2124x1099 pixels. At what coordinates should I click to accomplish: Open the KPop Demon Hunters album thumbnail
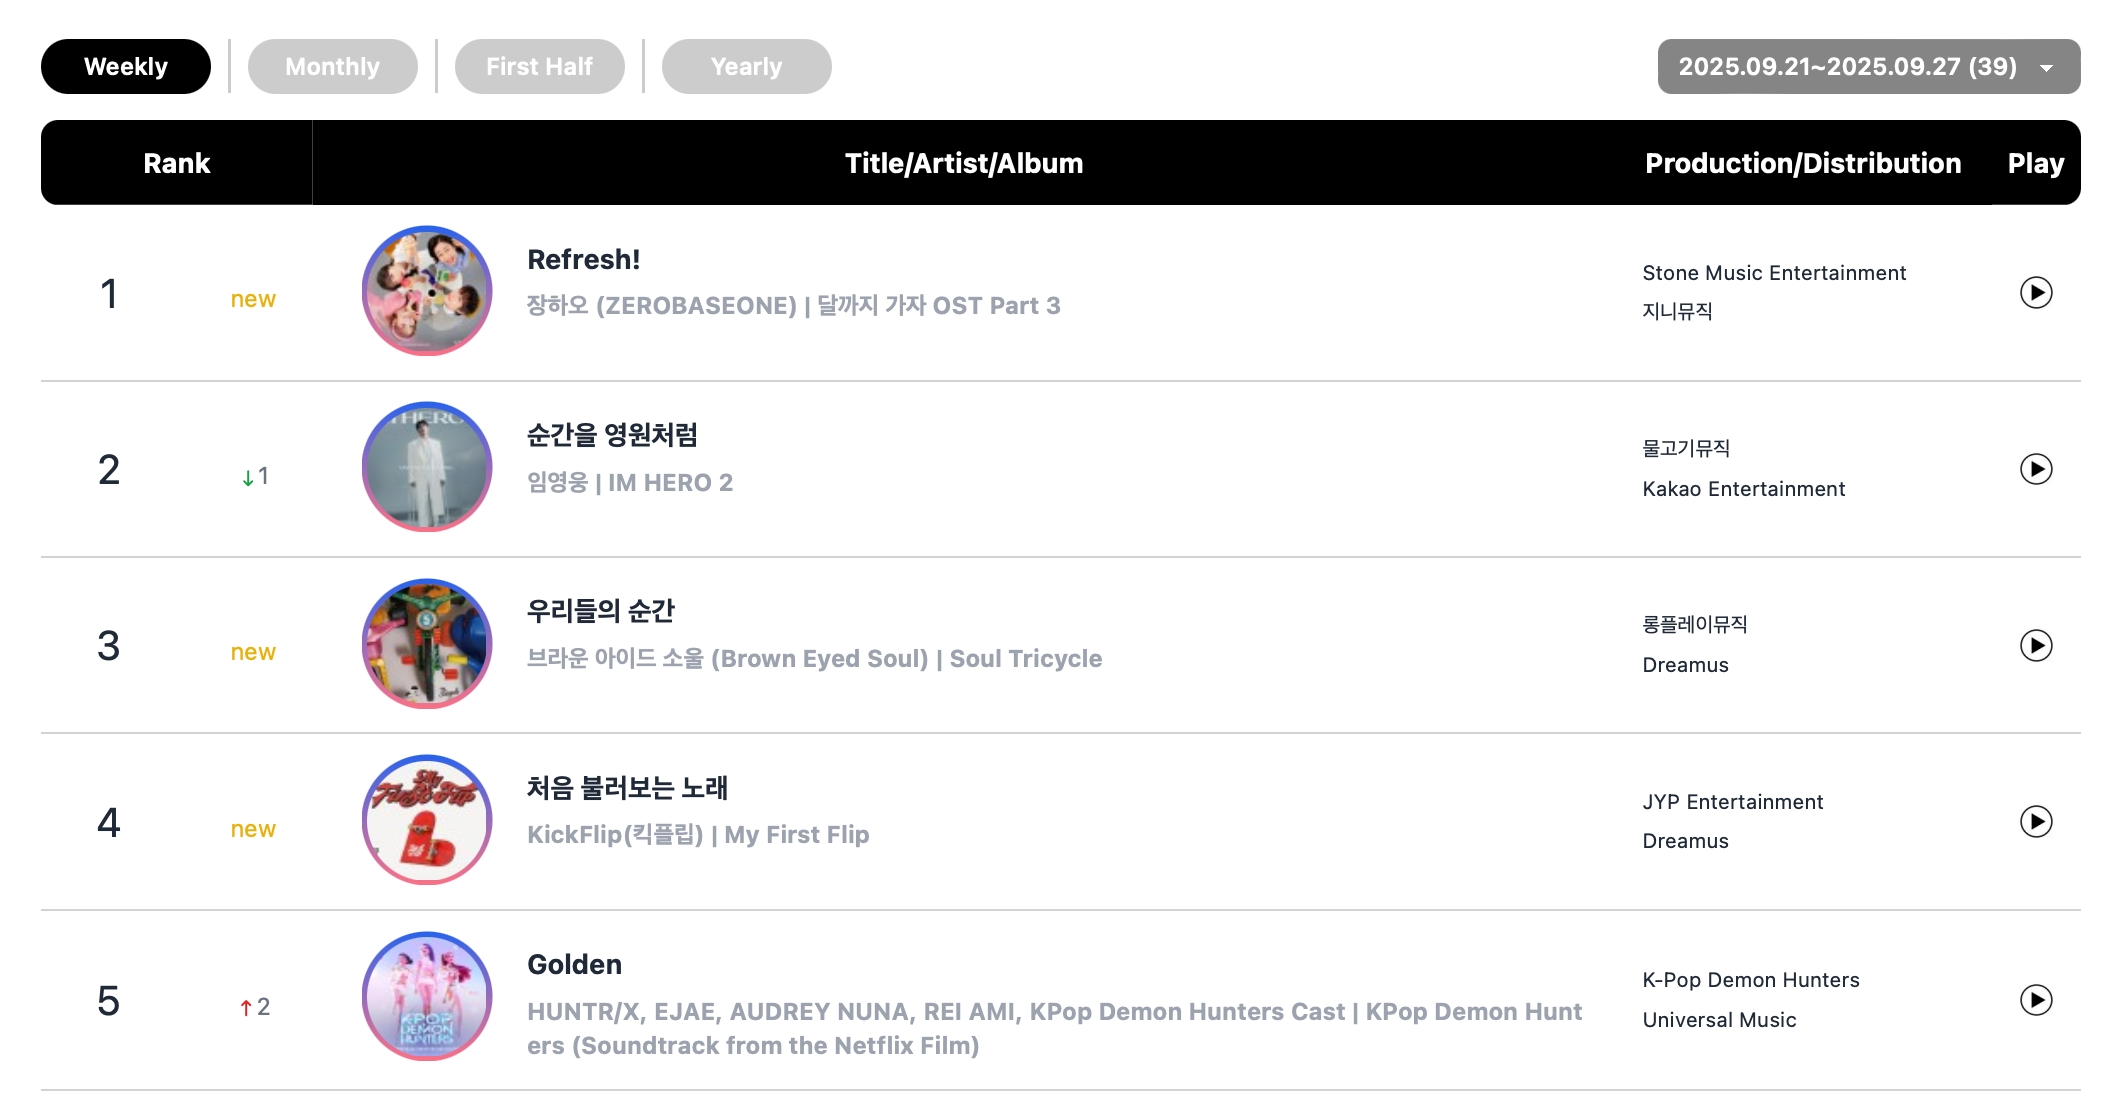pyautogui.click(x=427, y=997)
